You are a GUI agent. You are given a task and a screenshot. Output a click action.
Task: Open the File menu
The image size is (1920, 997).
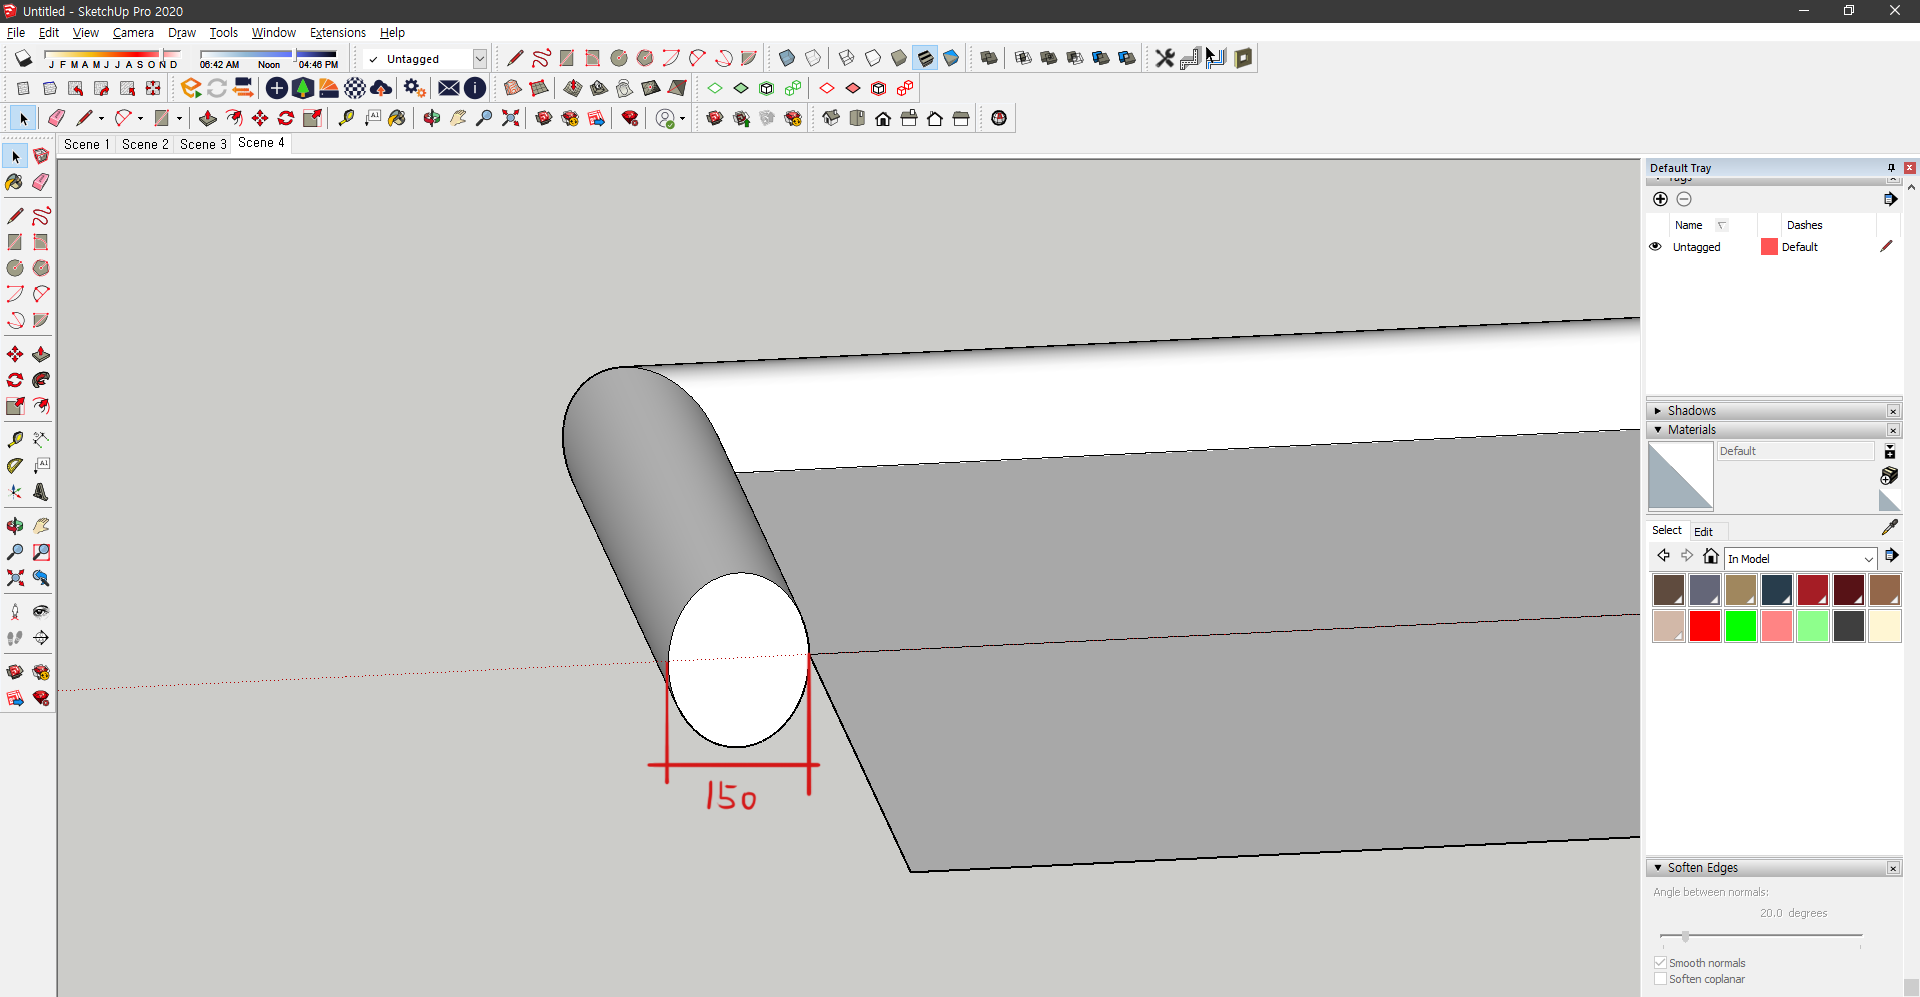point(16,33)
